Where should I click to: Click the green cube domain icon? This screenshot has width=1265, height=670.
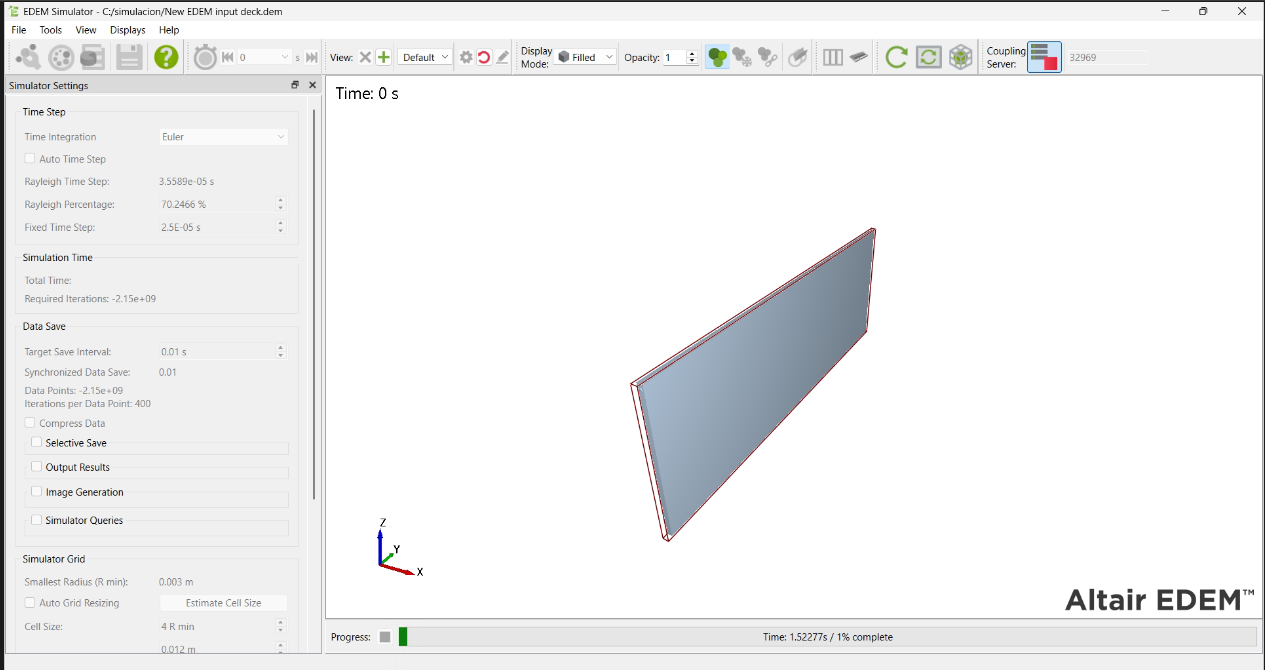click(961, 57)
